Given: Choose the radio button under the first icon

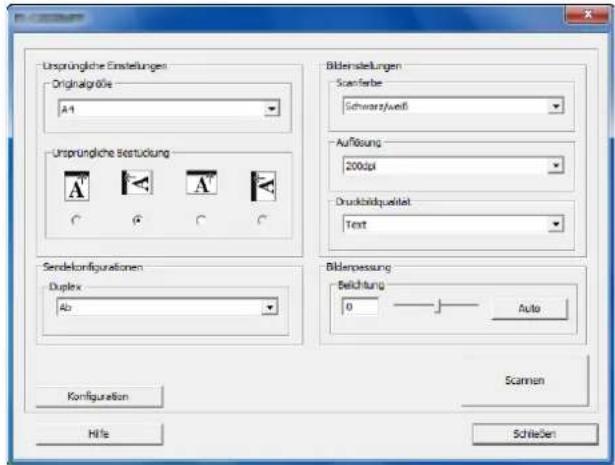Looking at the screenshot, I should point(76,220).
